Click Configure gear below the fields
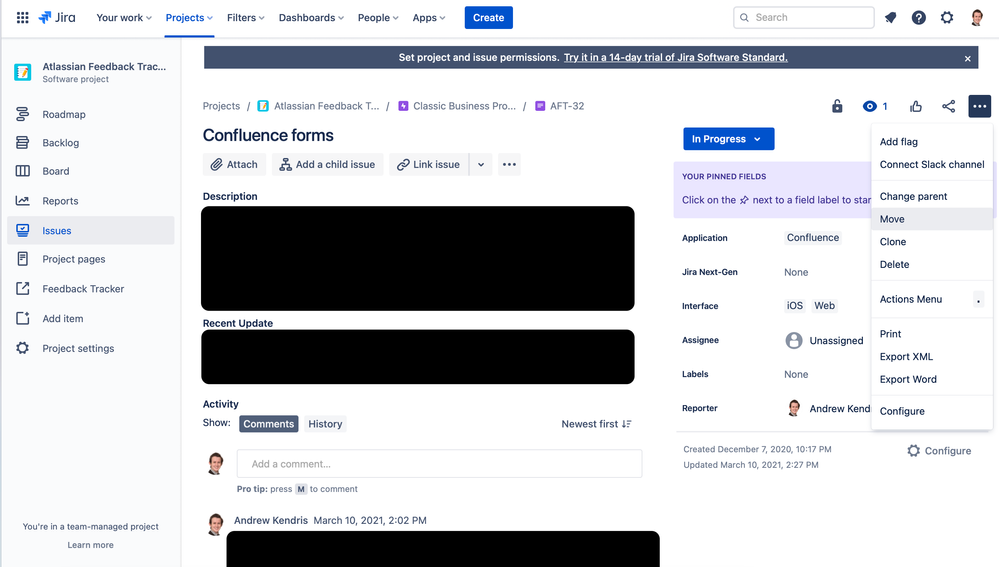999x567 pixels. coord(939,451)
